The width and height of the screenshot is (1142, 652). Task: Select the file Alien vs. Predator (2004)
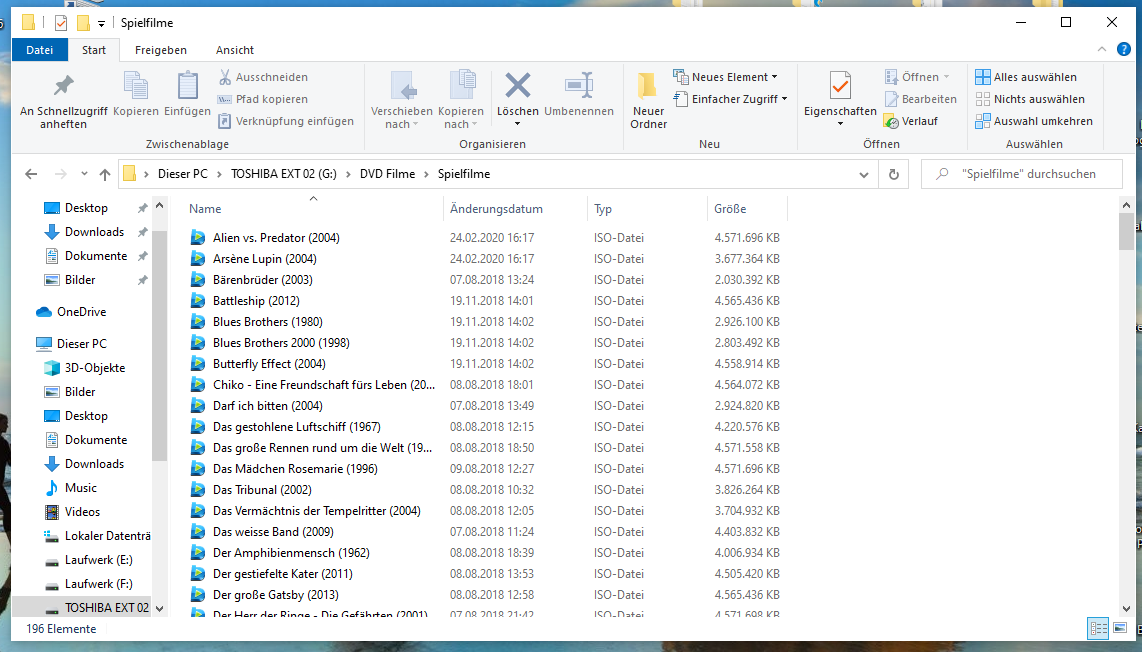coord(276,237)
